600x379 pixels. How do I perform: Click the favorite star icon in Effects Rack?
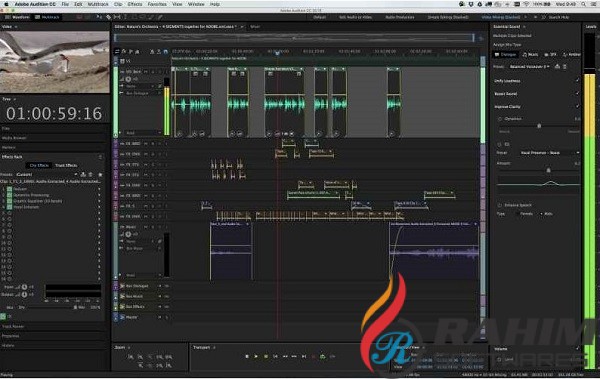(100, 175)
